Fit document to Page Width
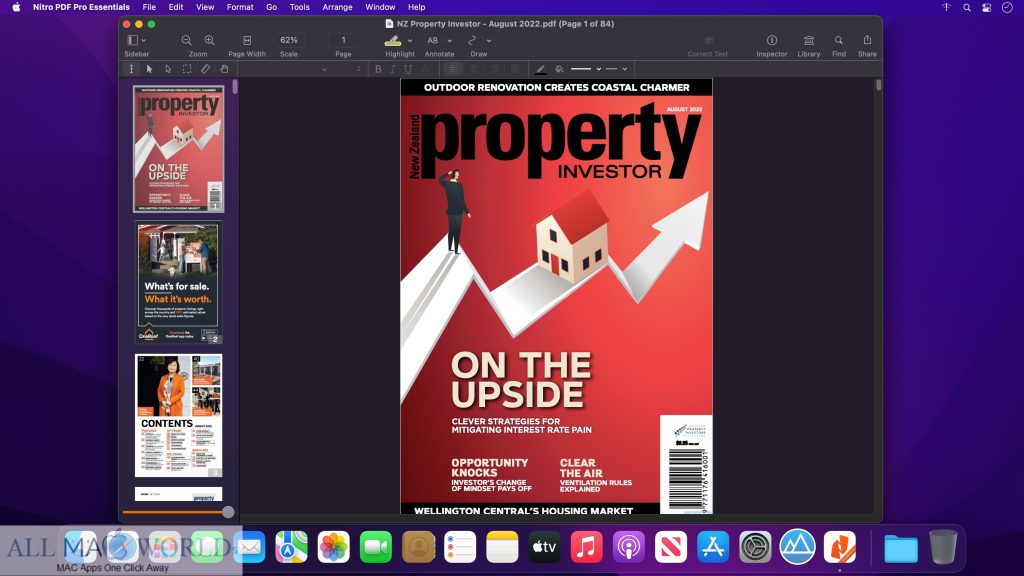1024x576 pixels. (x=247, y=40)
